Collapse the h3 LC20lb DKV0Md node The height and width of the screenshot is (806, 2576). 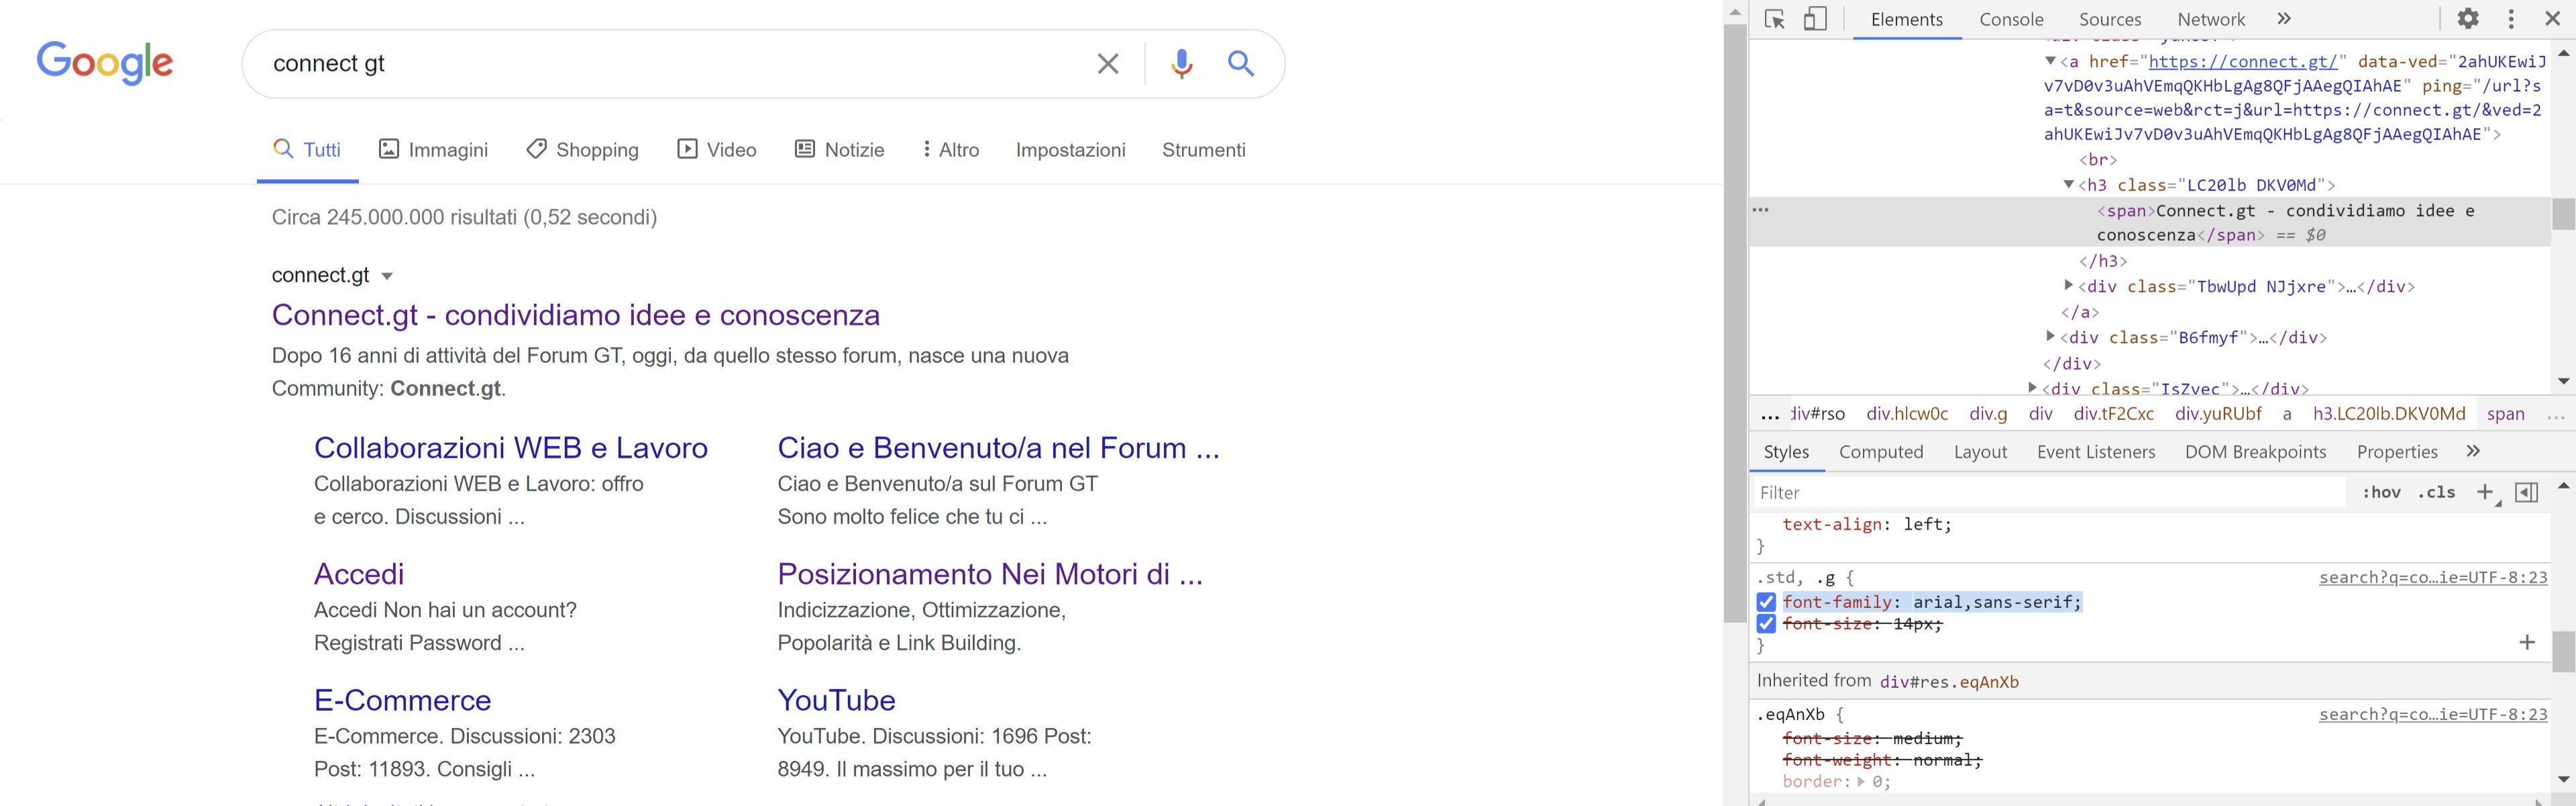point(2068,184)
